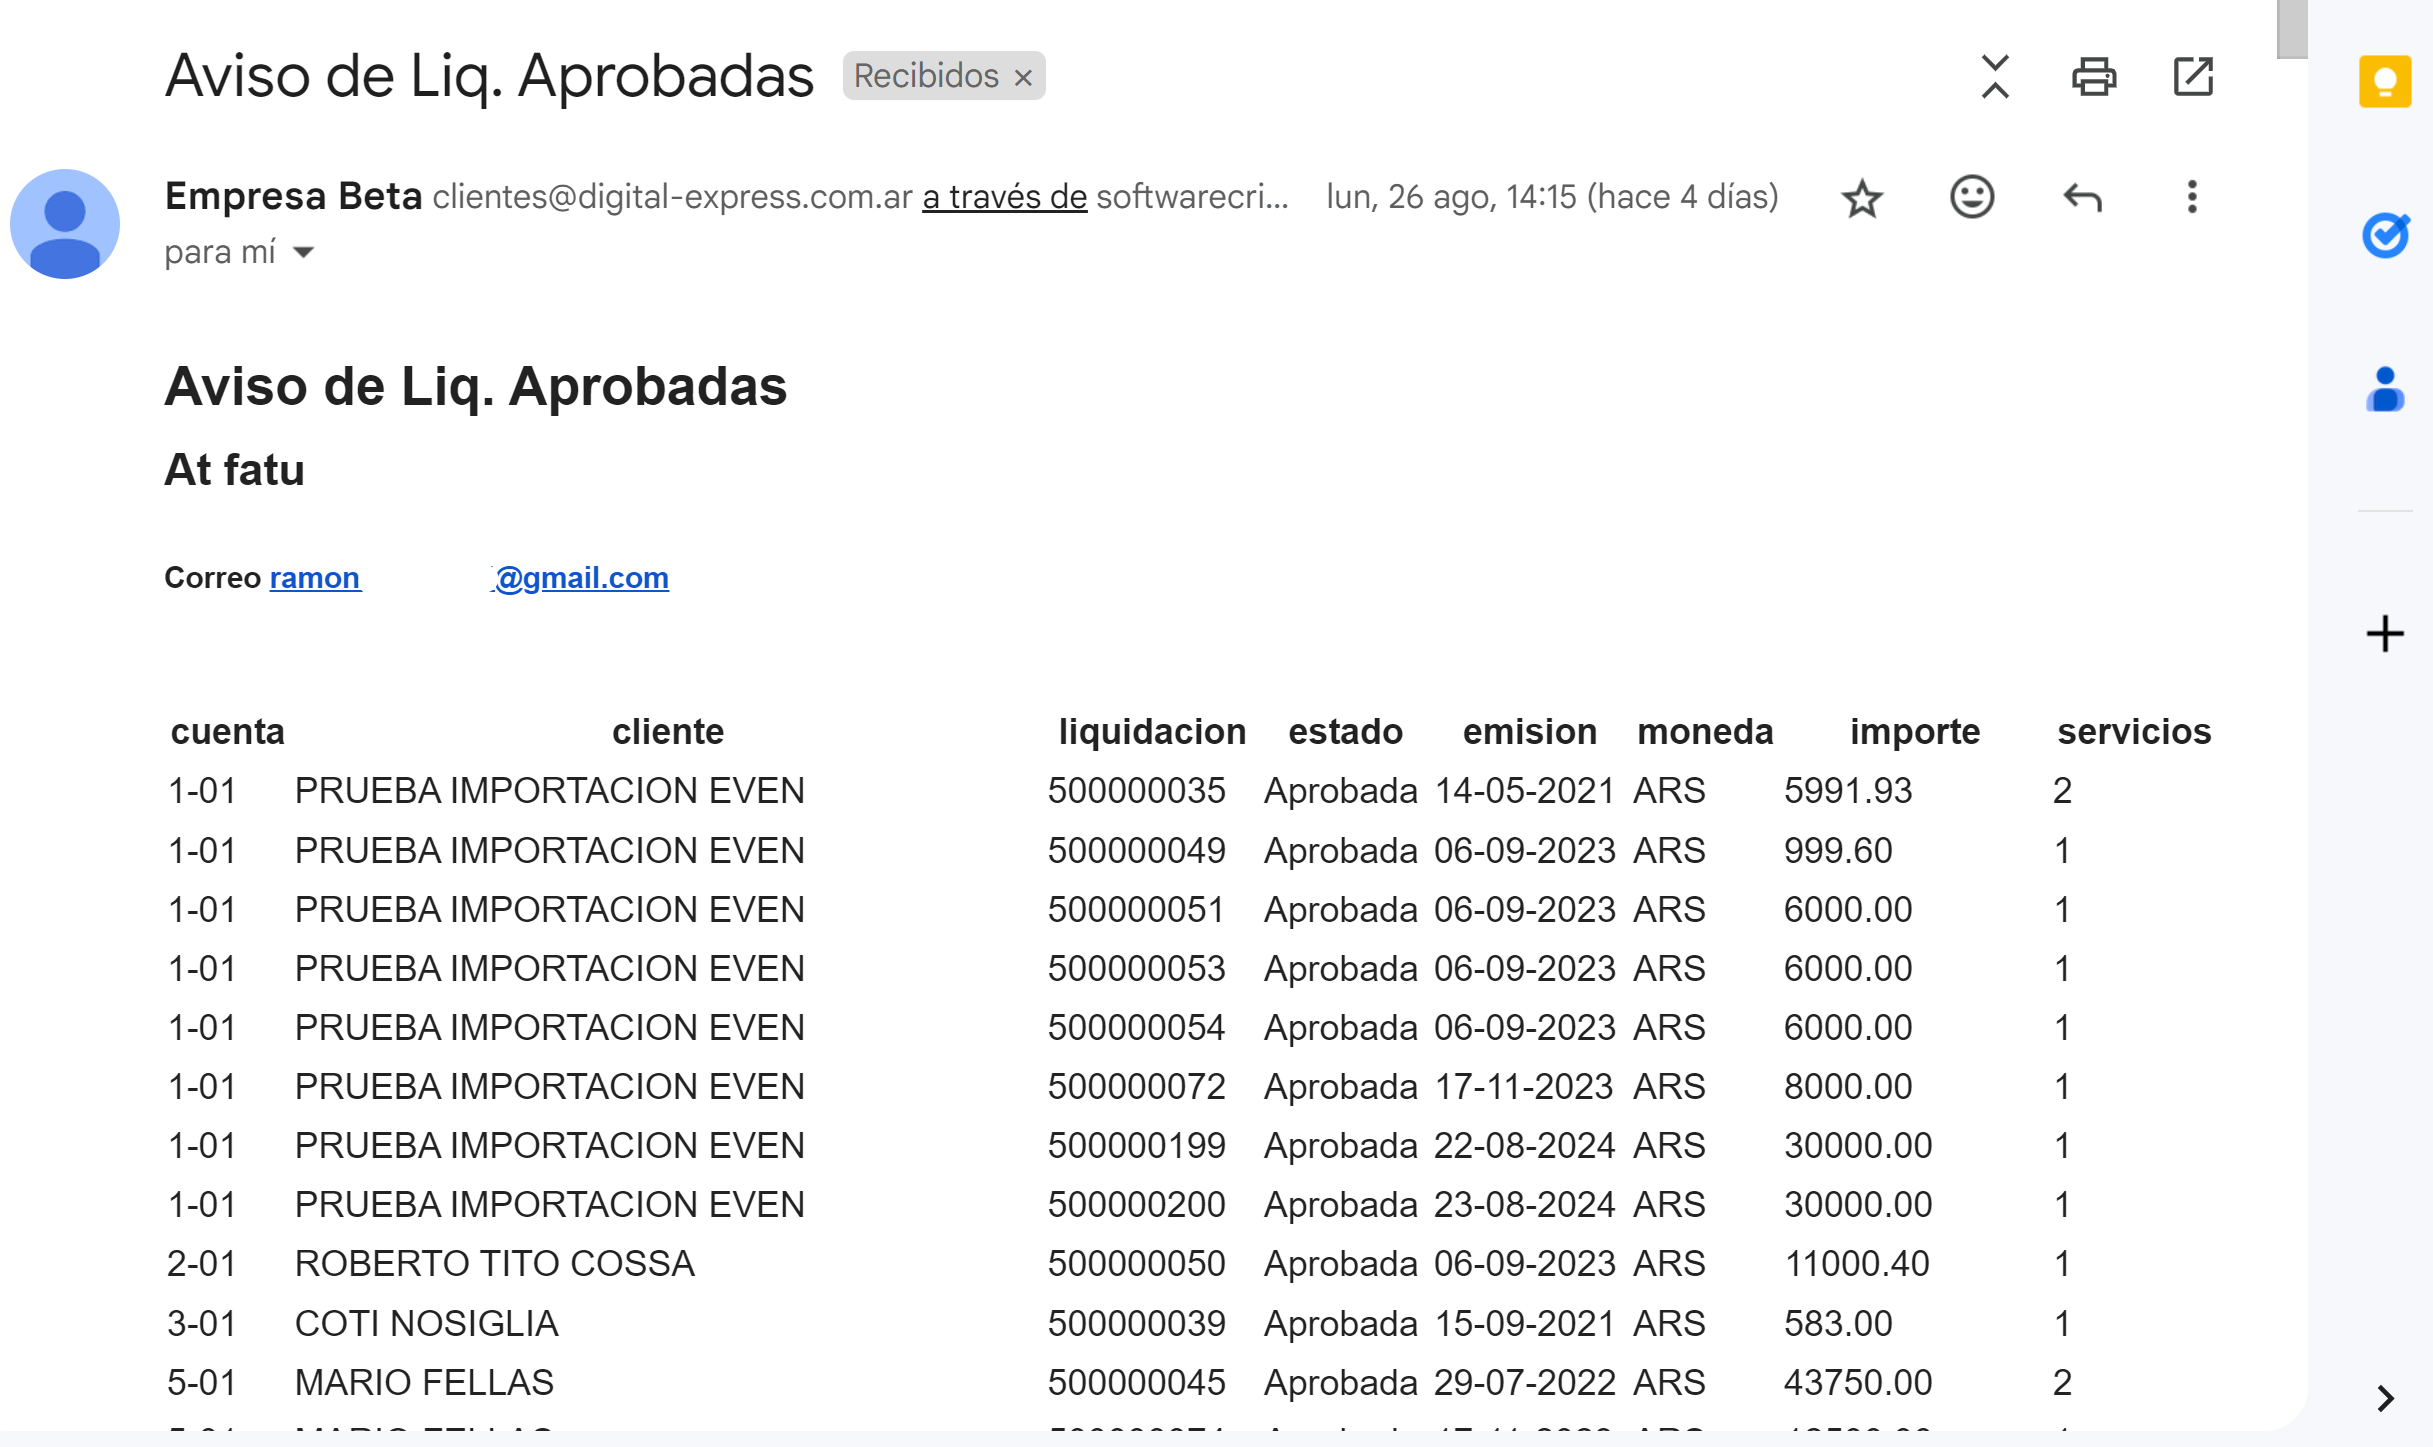
Task: Add an emoji reaction to the message
Action: [1971, 197]
